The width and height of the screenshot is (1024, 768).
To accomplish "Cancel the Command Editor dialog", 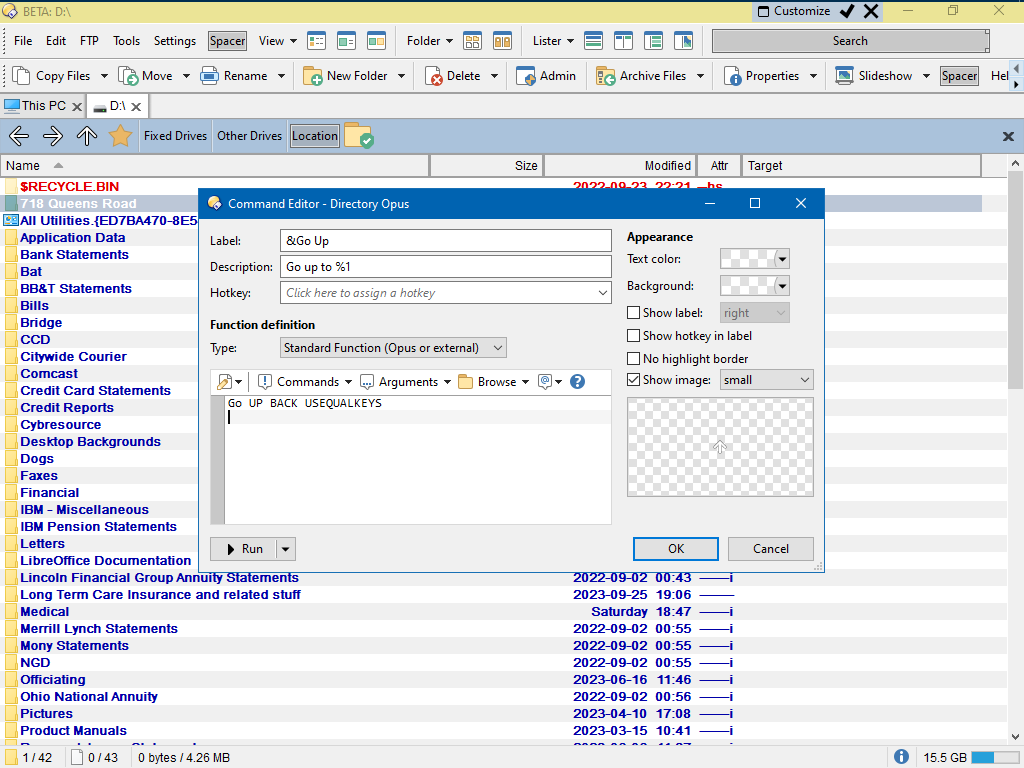I will pos(771,549).
